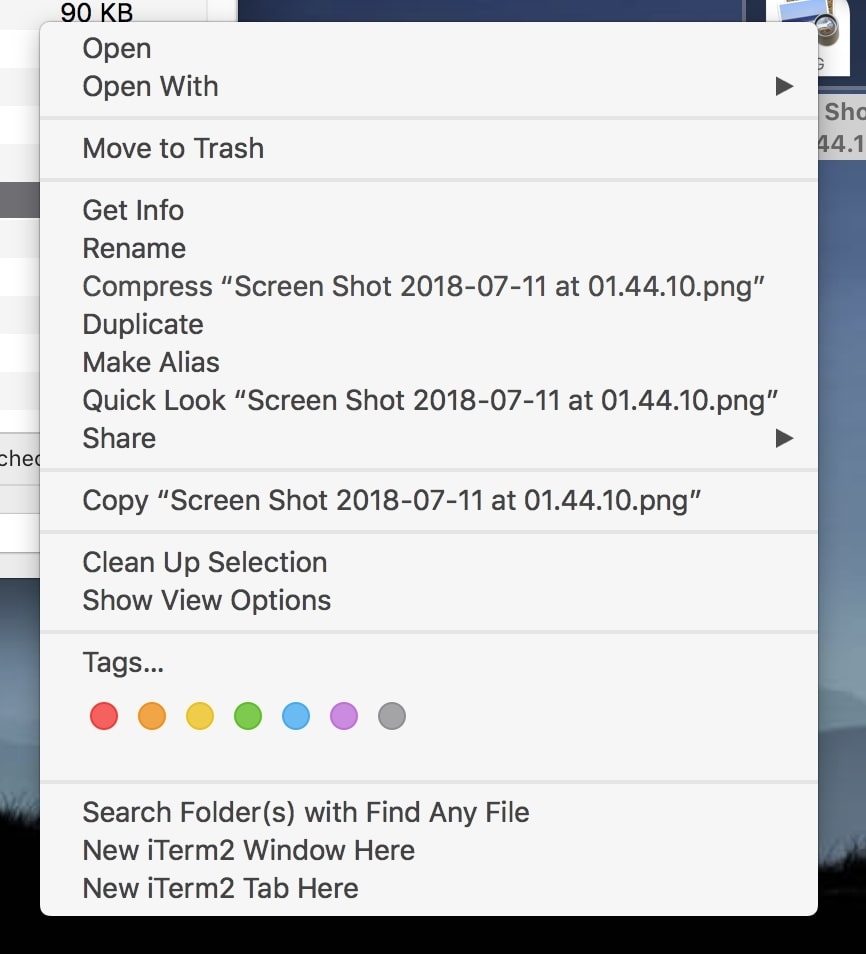
Task: Apply the gray tag color
Action: point(392,716)
